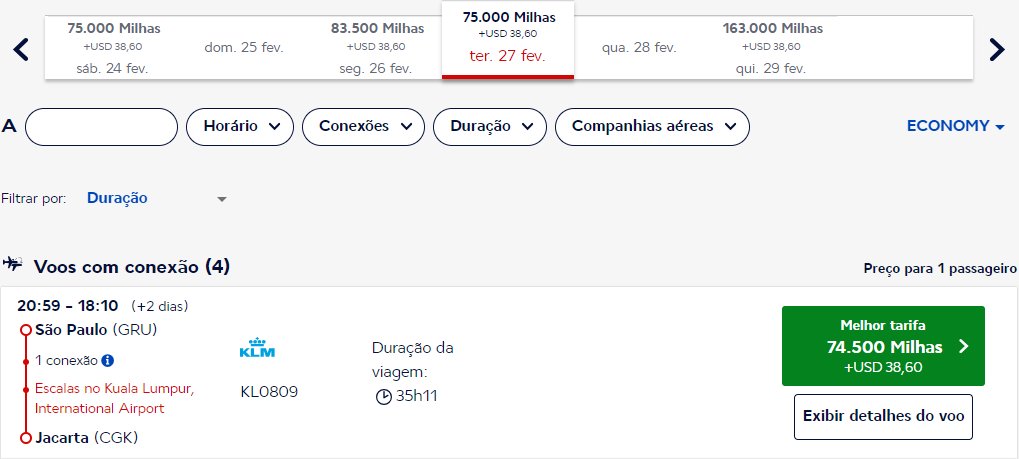Image resolution: width=1019 pixels, height=459 pixels.
Task: Select the seg. 26 fev. date tab
Action: point(377,49)
